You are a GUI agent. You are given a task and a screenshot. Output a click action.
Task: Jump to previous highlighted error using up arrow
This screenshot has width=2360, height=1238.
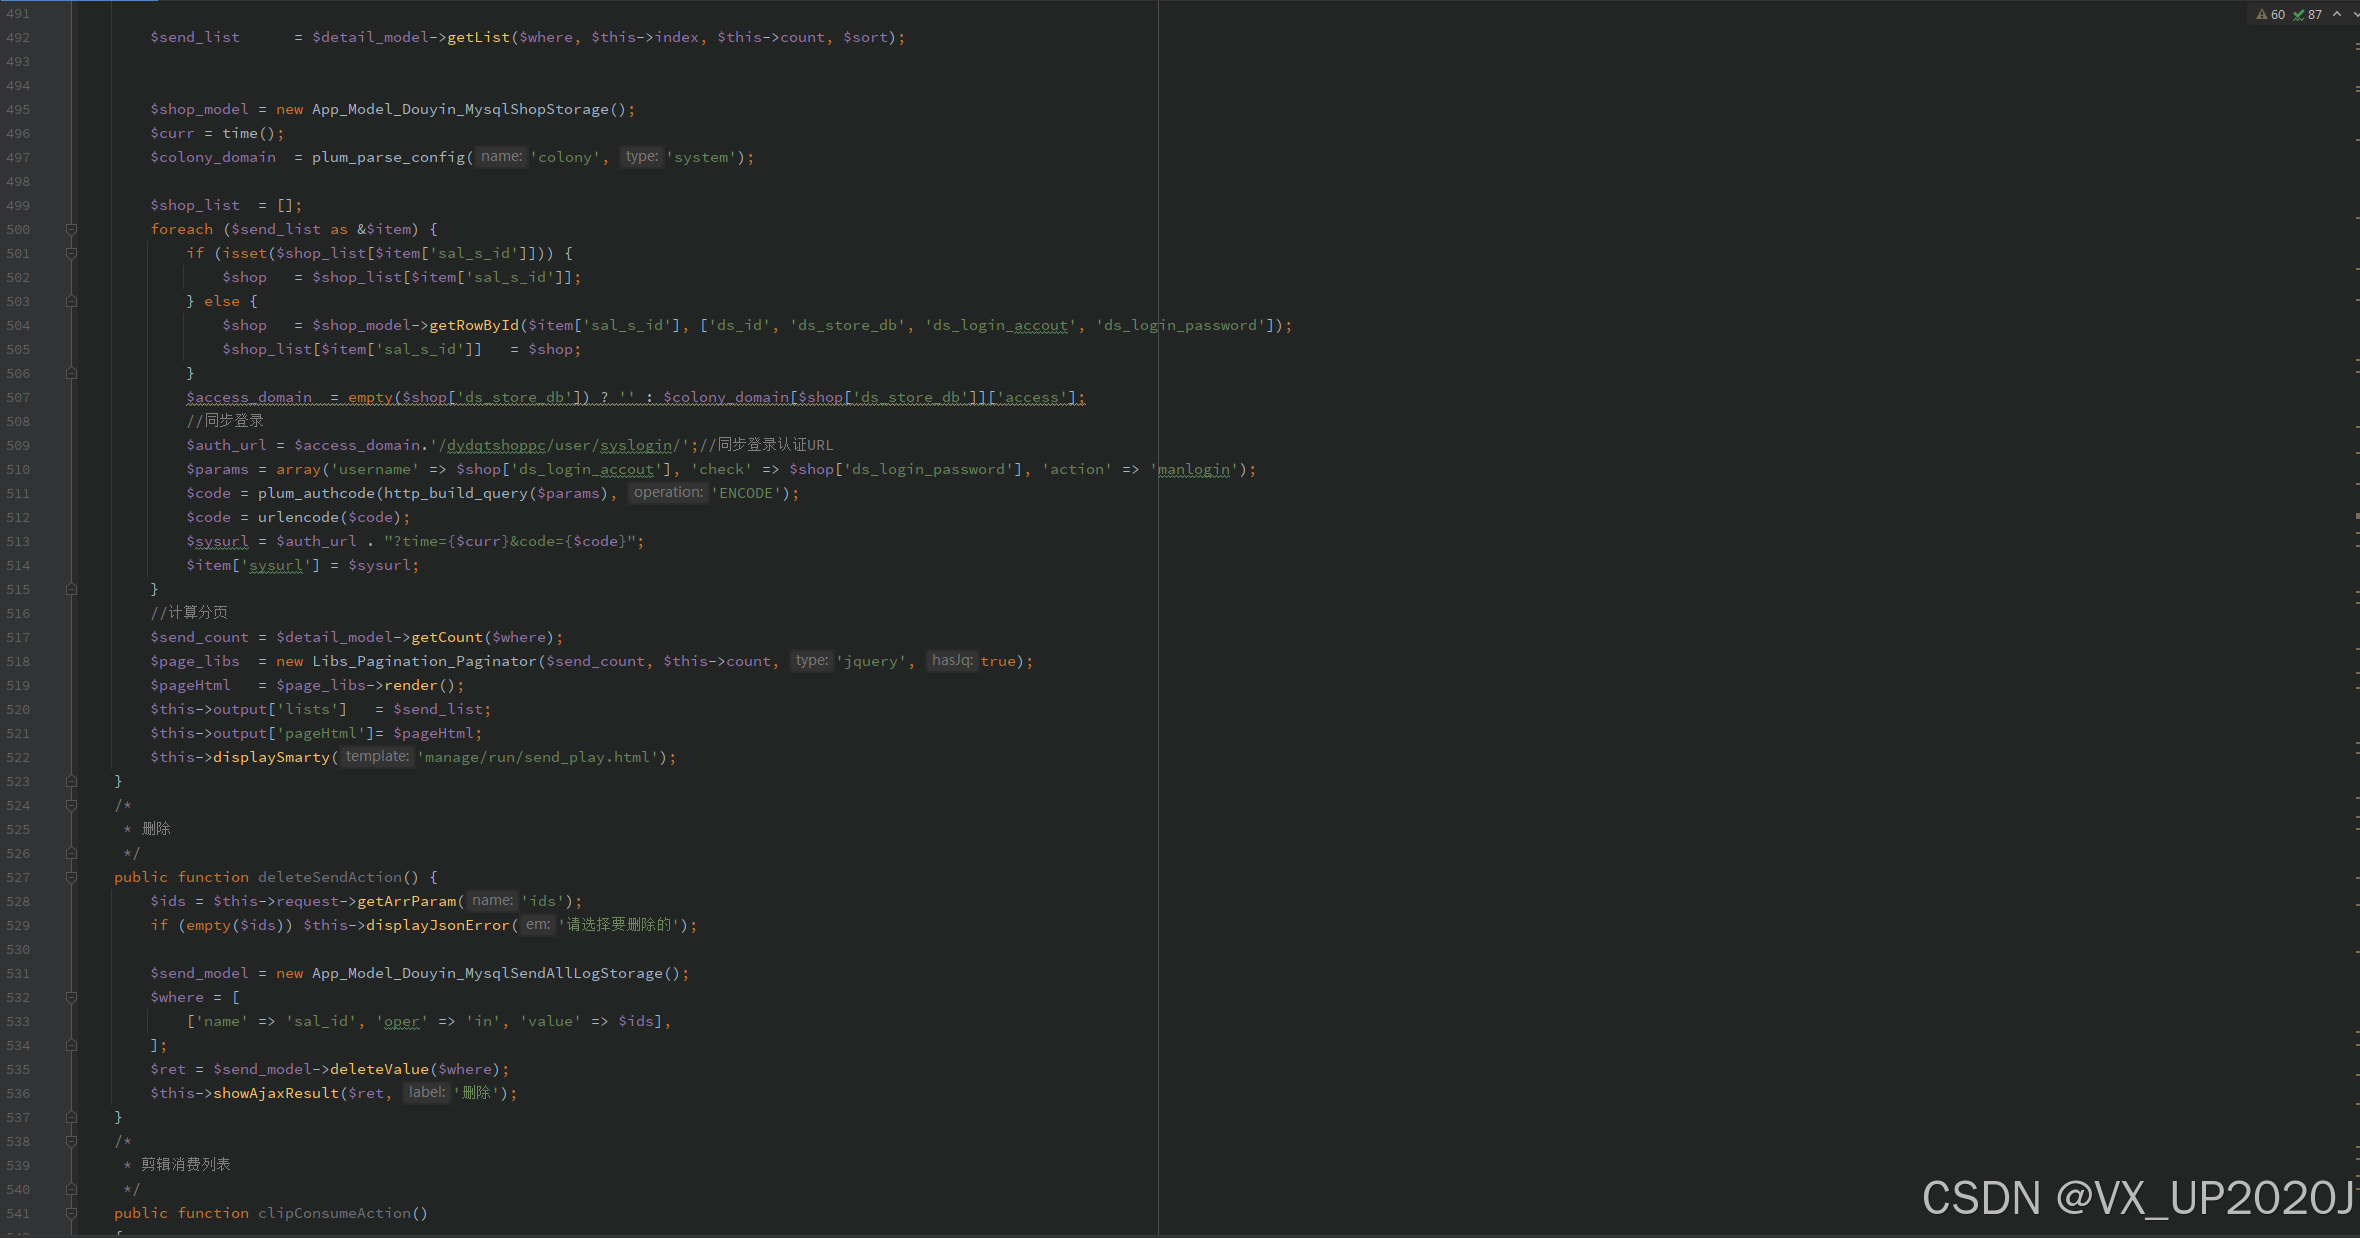point(2337,14)
